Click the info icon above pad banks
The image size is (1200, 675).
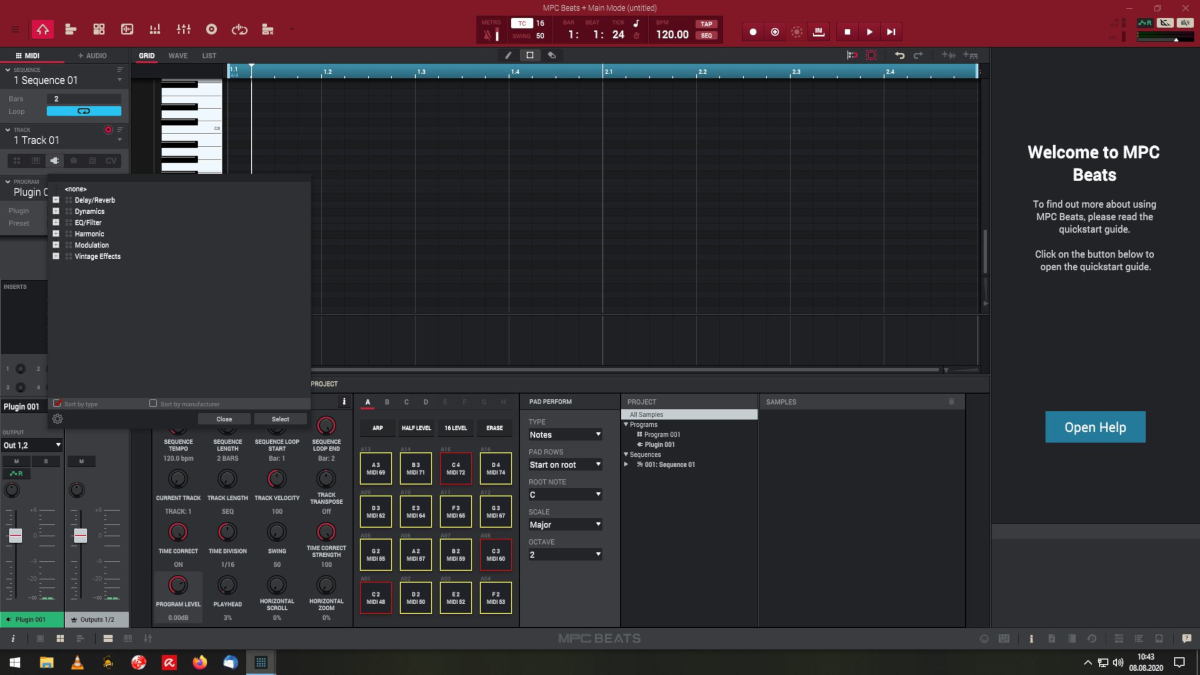pos(344,402)
